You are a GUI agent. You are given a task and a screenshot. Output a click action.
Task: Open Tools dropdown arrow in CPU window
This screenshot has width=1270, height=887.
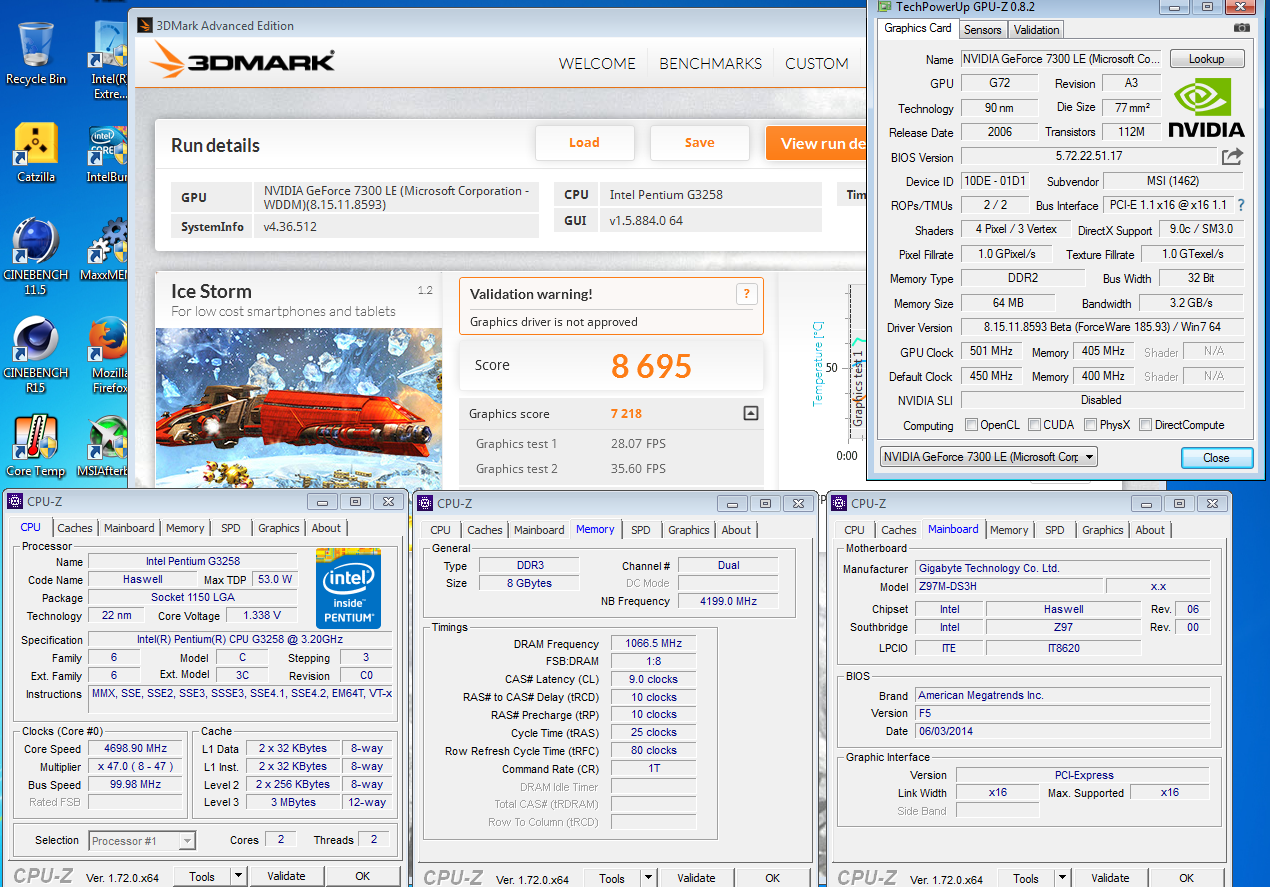coord(237,876)
